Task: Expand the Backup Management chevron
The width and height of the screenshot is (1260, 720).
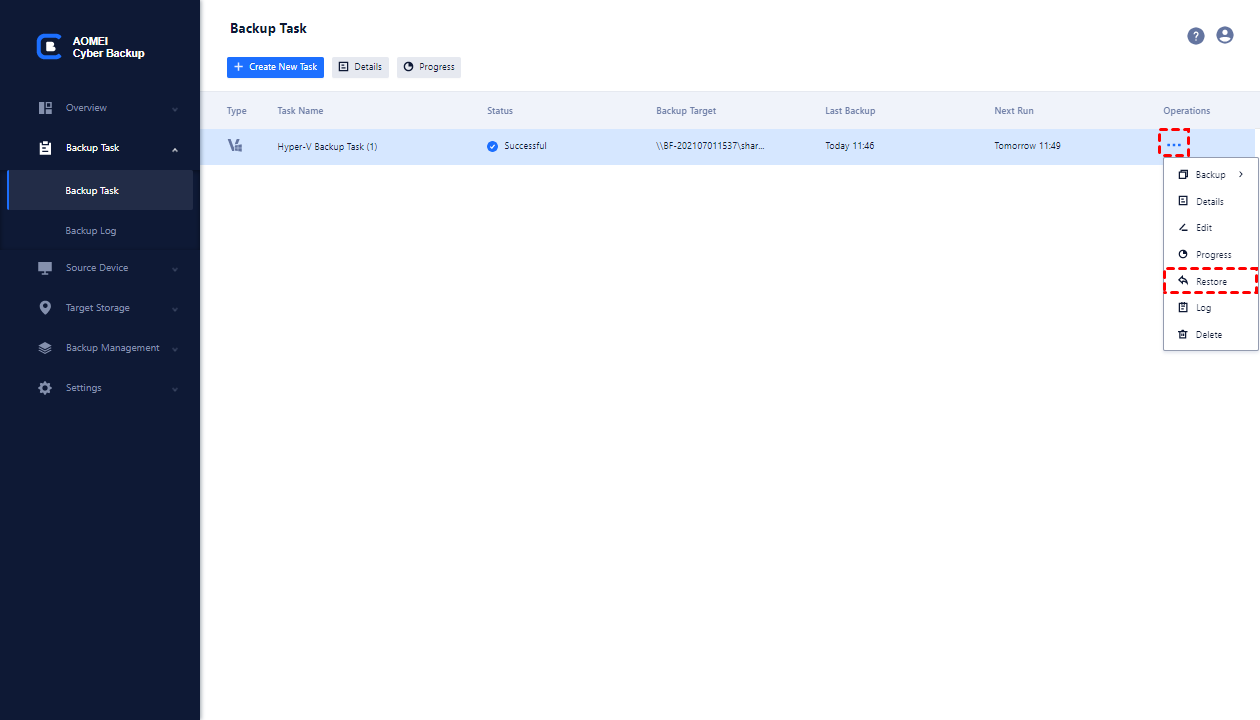Action: click(175, 349)
